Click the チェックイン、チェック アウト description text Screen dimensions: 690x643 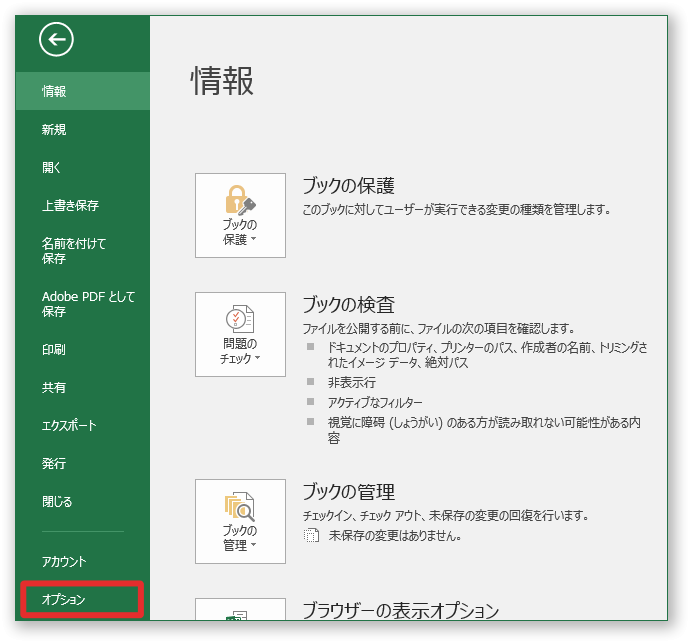point(445,515)
